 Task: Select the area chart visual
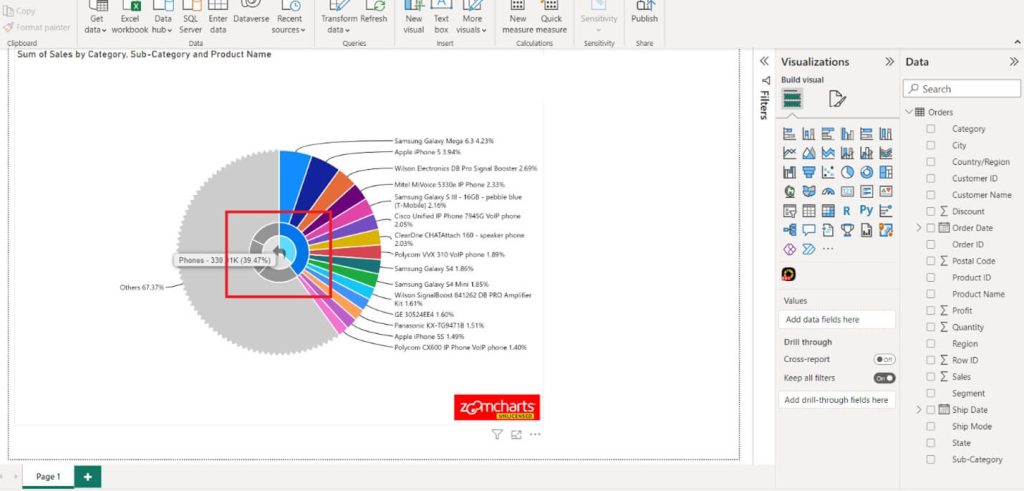(808, 153)
